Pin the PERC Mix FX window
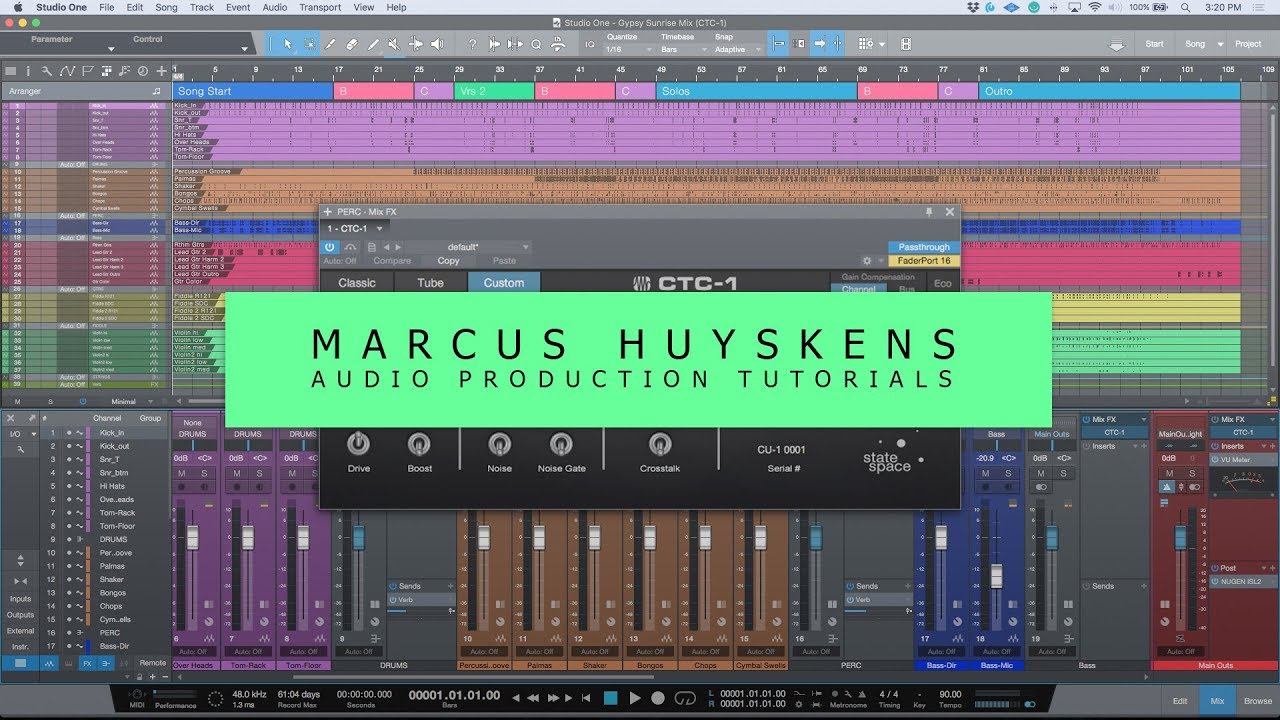This screenshot has width=1280, height=720. 929,212
